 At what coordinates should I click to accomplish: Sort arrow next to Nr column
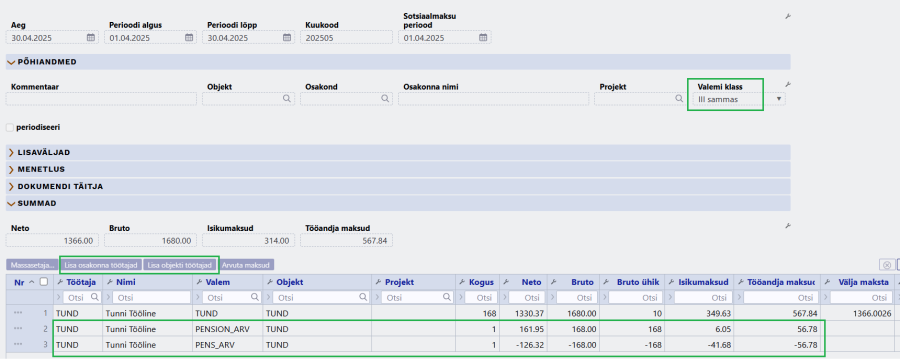click(x=31, y=282)
